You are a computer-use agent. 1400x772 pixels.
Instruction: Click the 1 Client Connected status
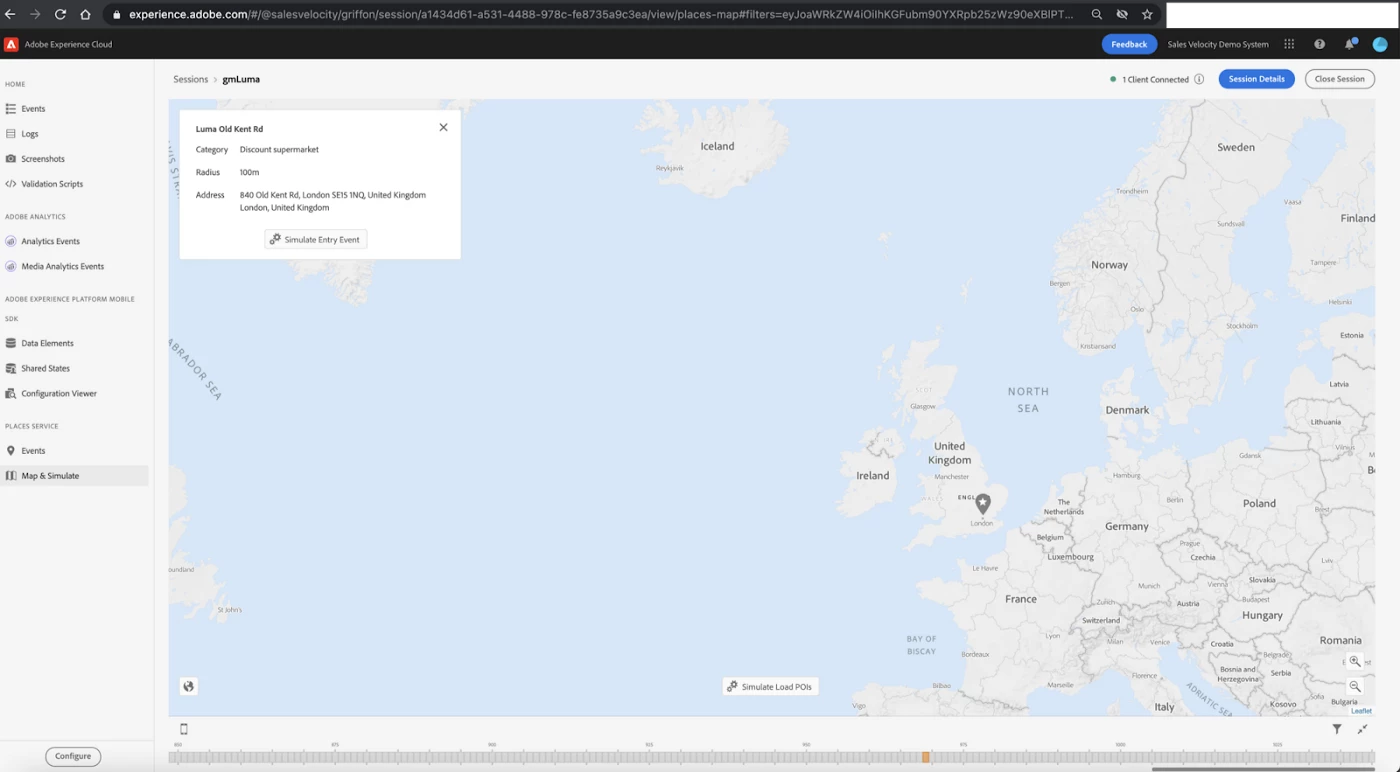1155,79
